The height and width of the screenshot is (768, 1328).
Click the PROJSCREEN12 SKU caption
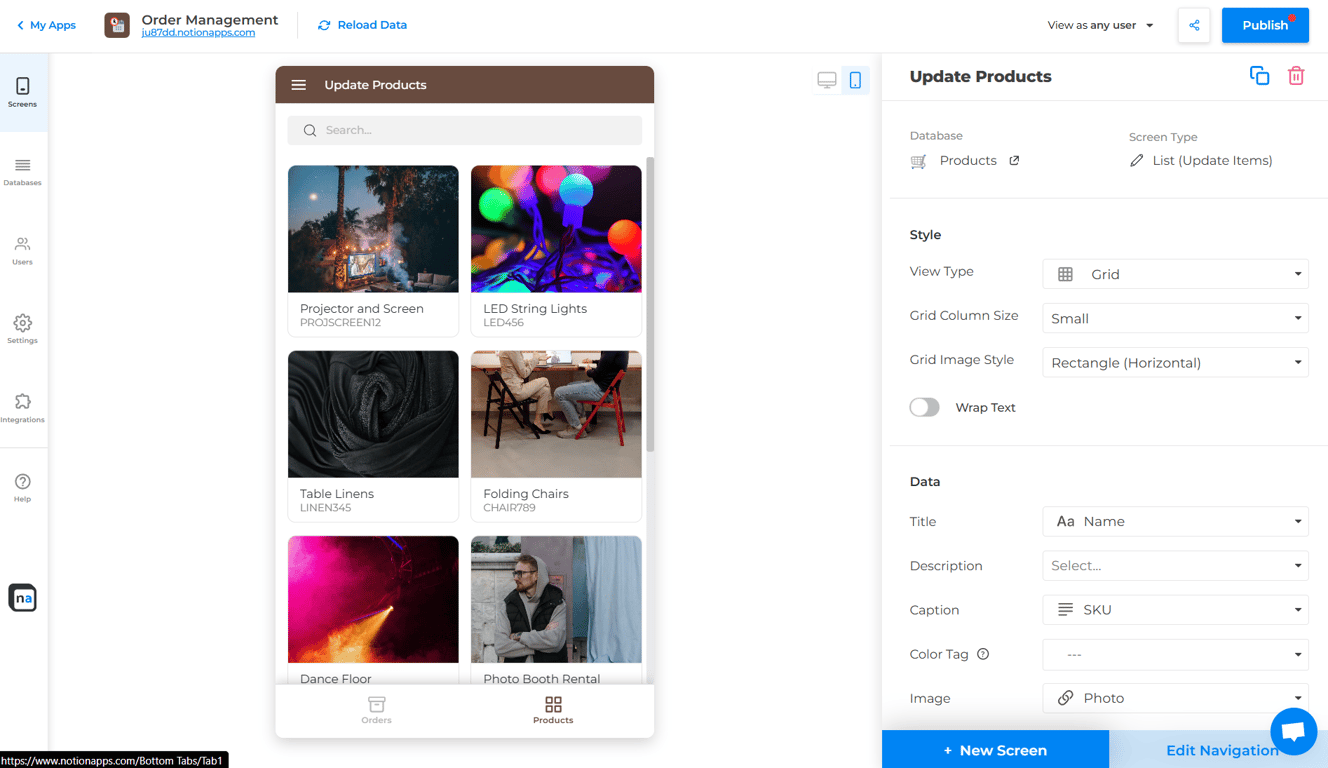point(340,323)
